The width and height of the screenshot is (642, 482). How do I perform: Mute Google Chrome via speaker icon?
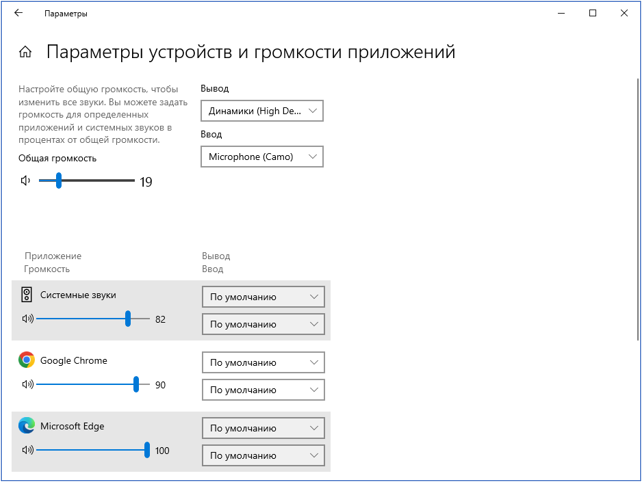(x=27, y=384)
